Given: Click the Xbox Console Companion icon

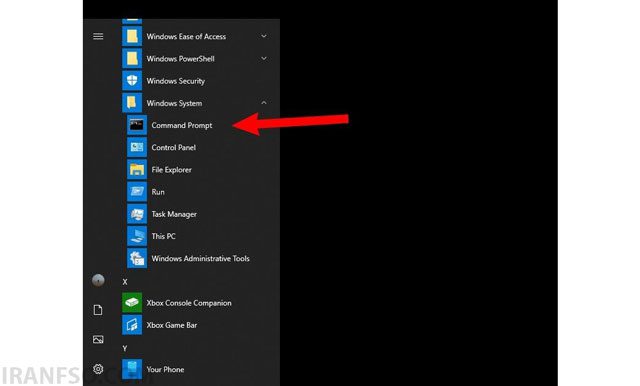Looking at the screenshot, I should click(x=132, y=302).
